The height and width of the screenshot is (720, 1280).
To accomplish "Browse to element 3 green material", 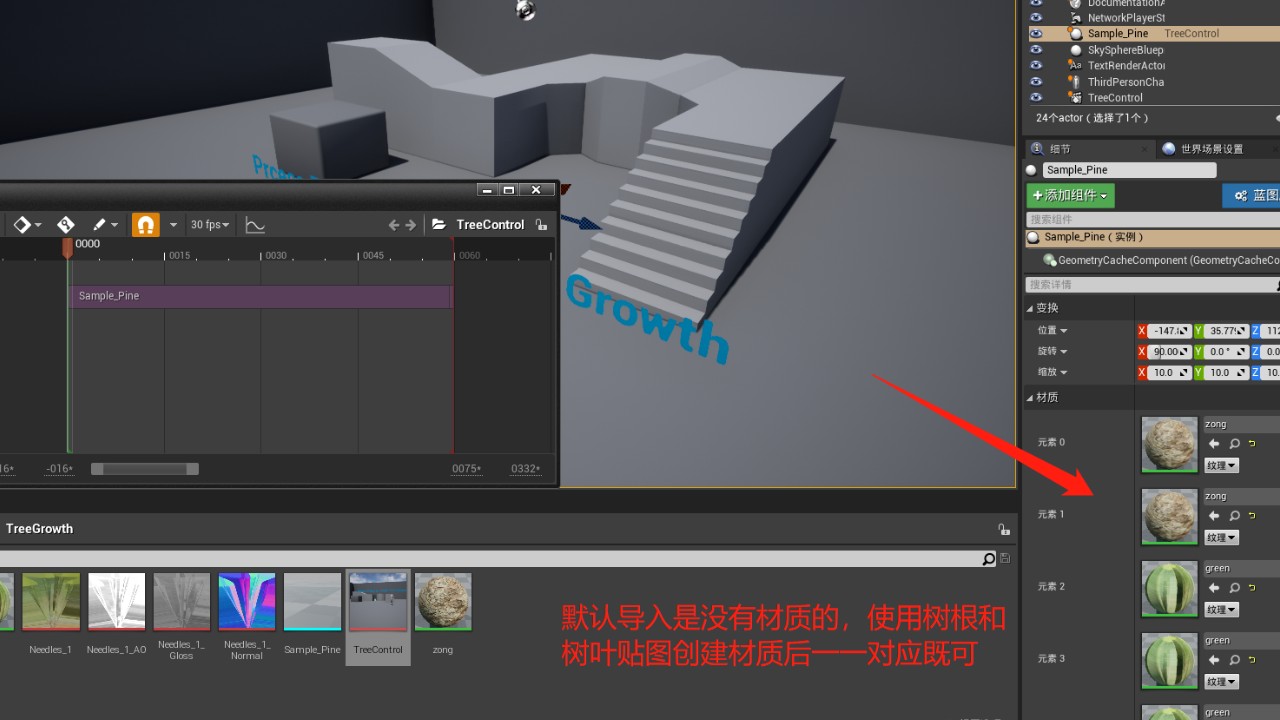I will point(1235,660).
